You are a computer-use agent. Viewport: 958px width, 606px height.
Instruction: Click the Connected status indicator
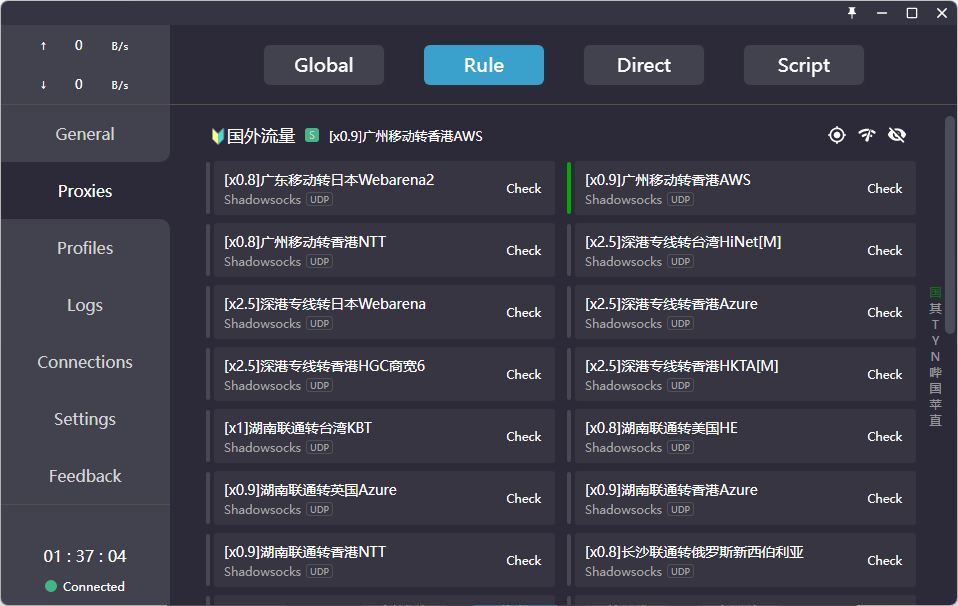coord(85,586)
